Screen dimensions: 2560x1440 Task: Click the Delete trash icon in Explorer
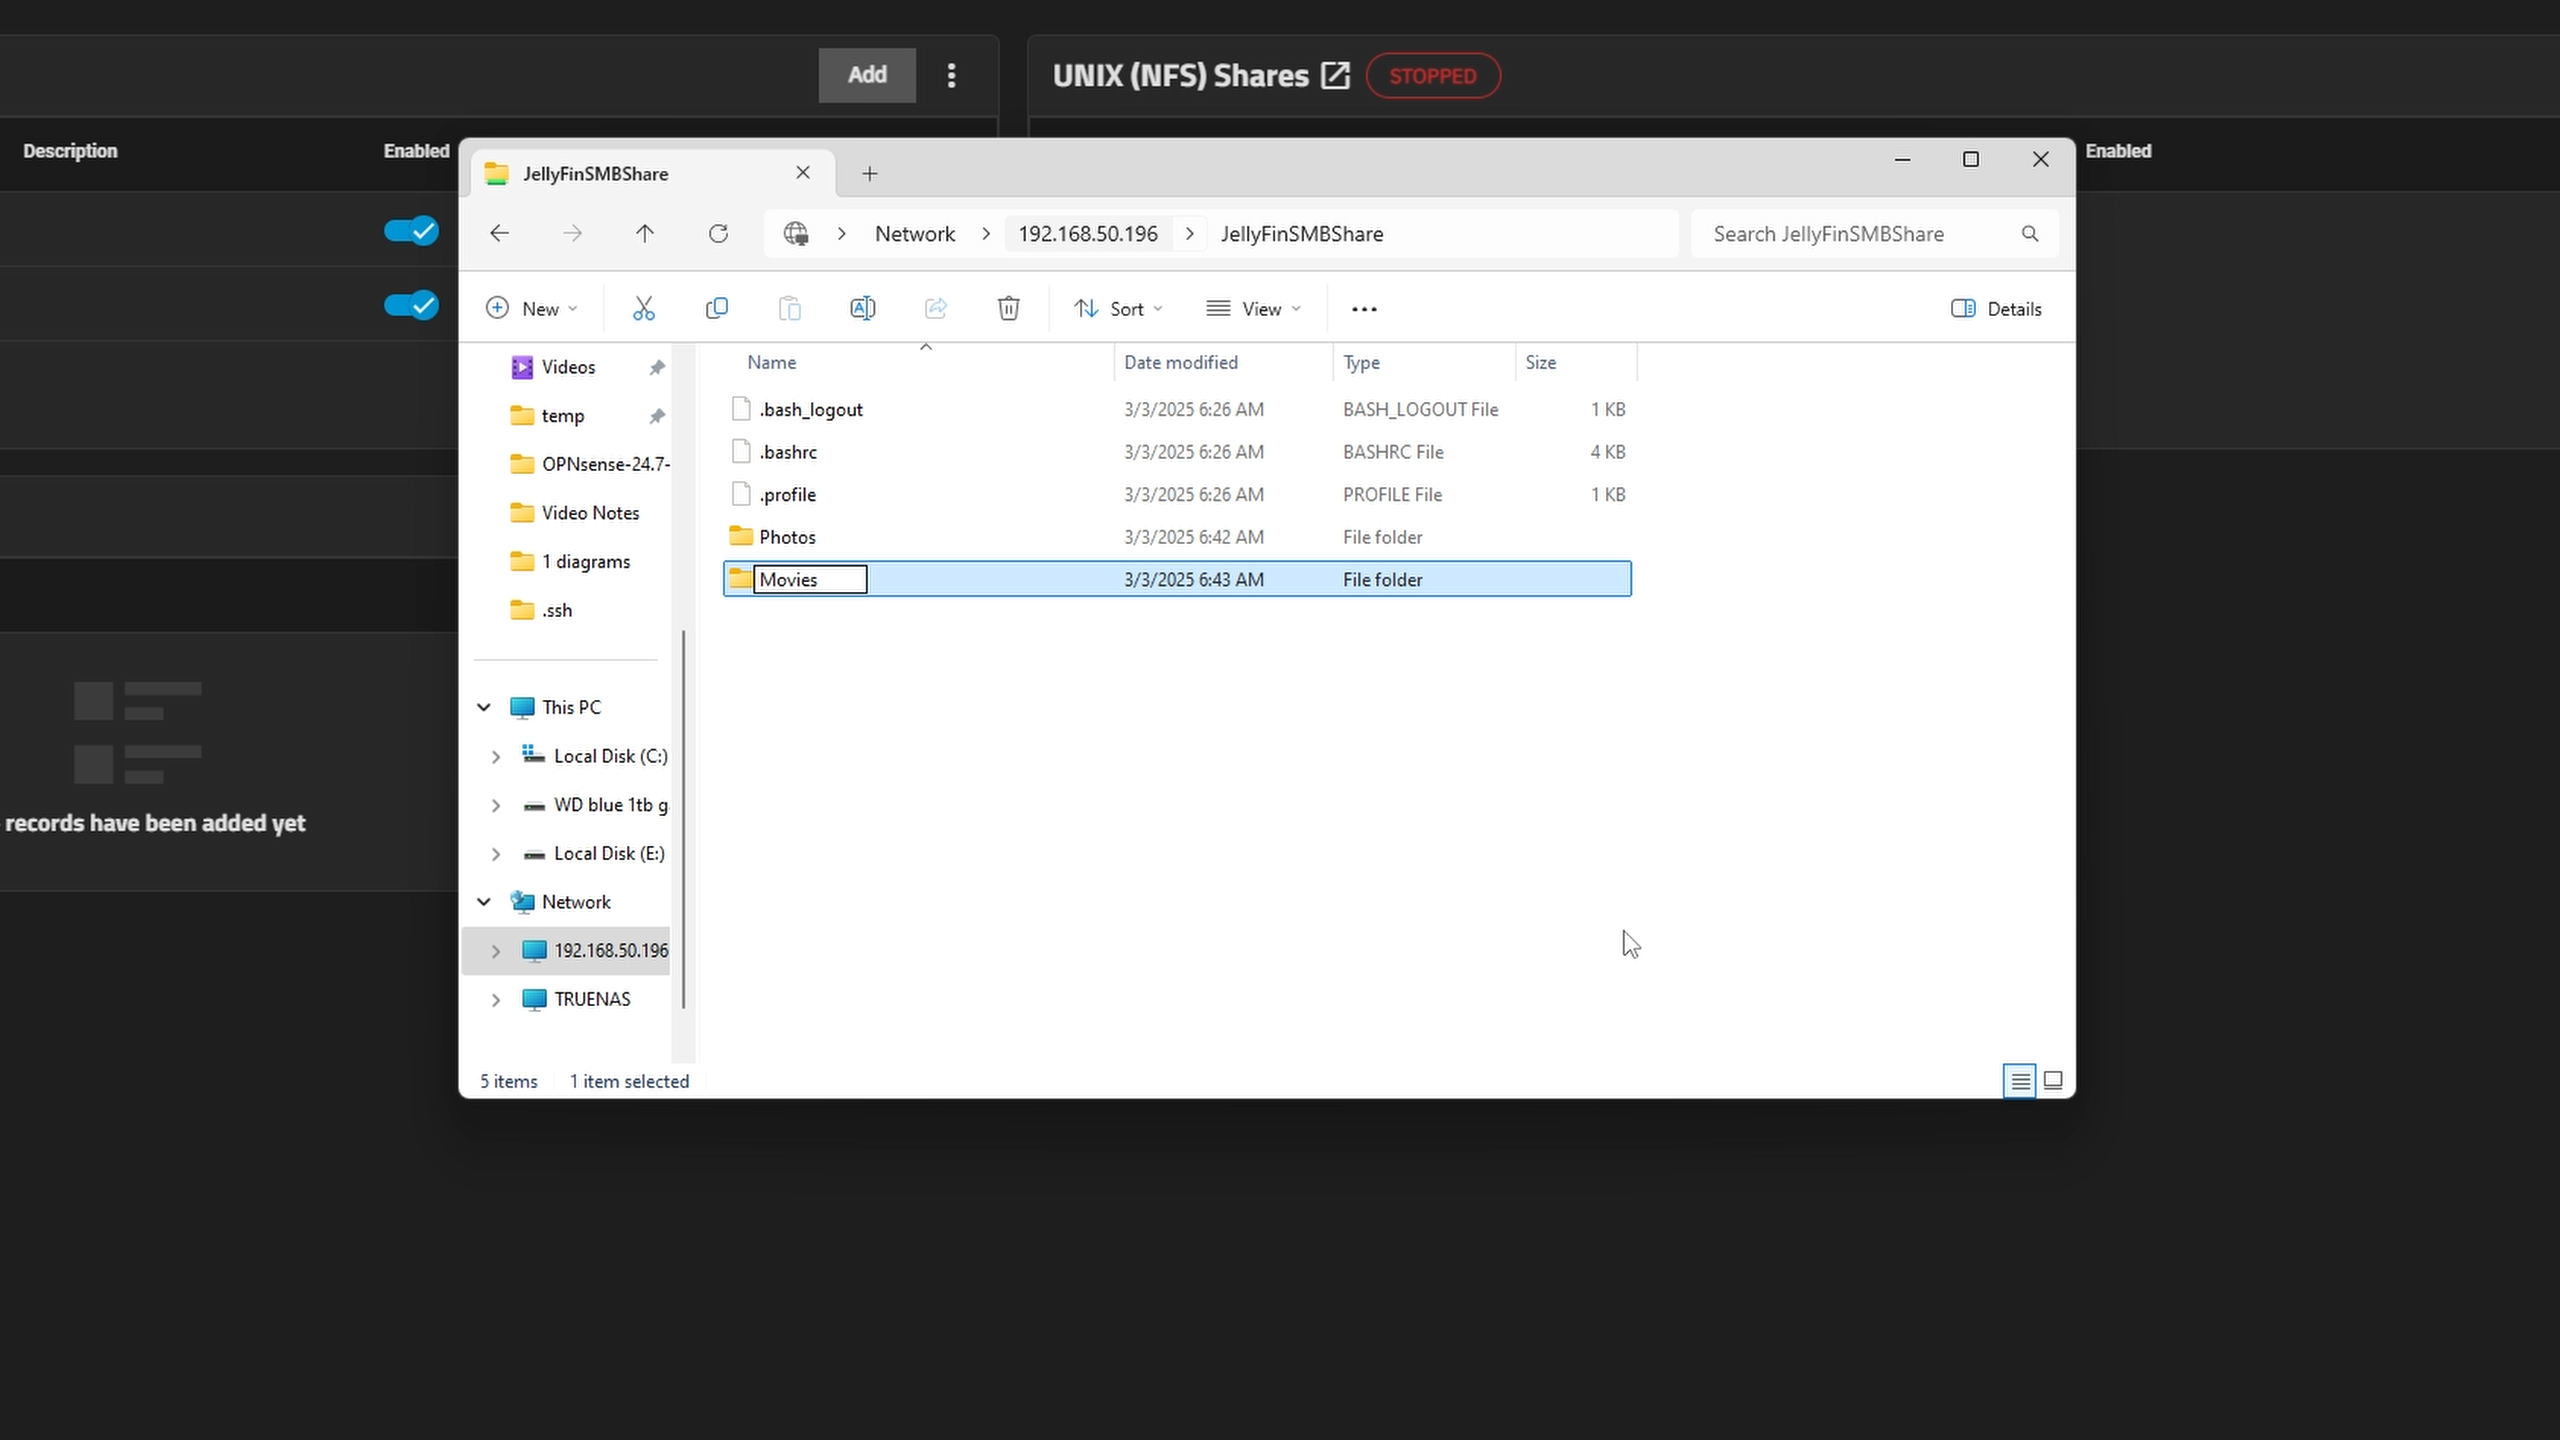(x=1008, y=309)
